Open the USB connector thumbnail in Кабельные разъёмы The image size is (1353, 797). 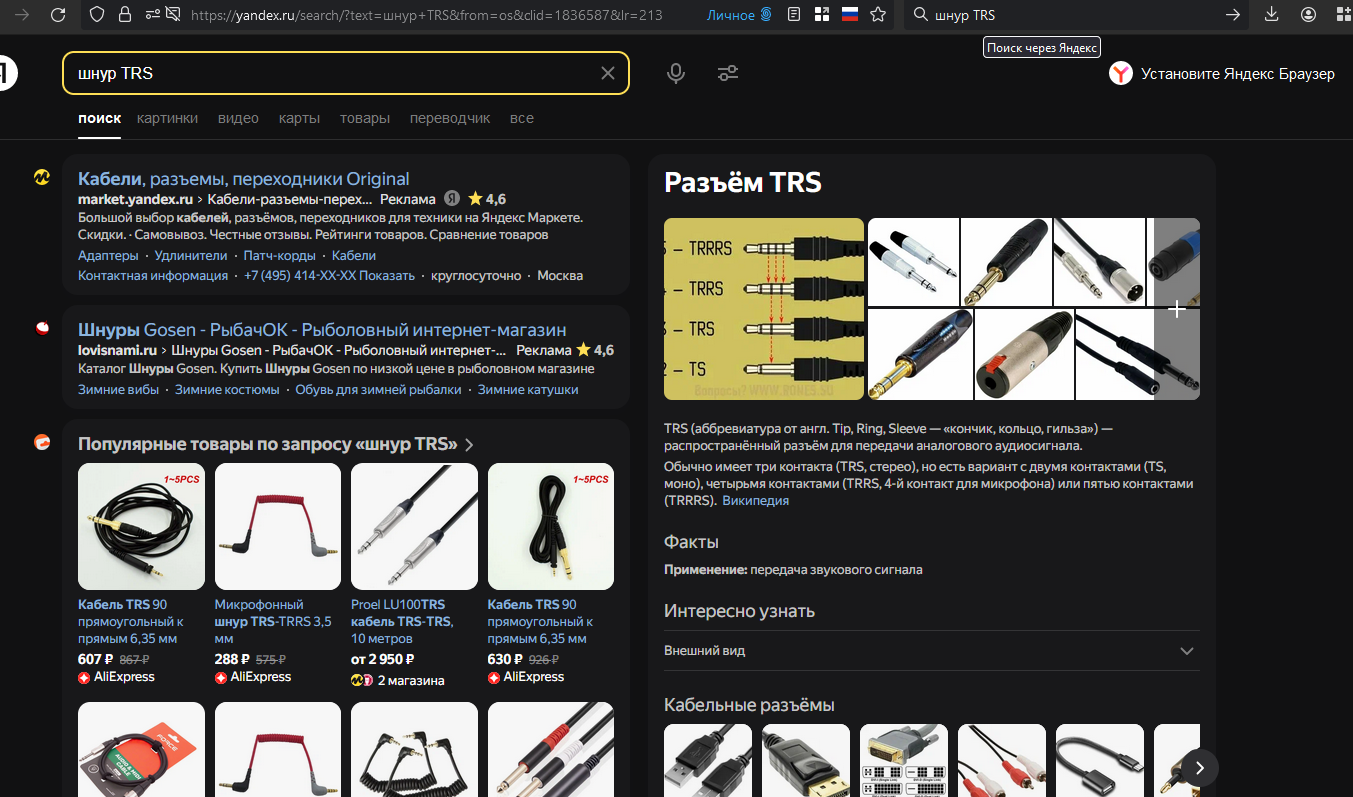click(707, 761)
